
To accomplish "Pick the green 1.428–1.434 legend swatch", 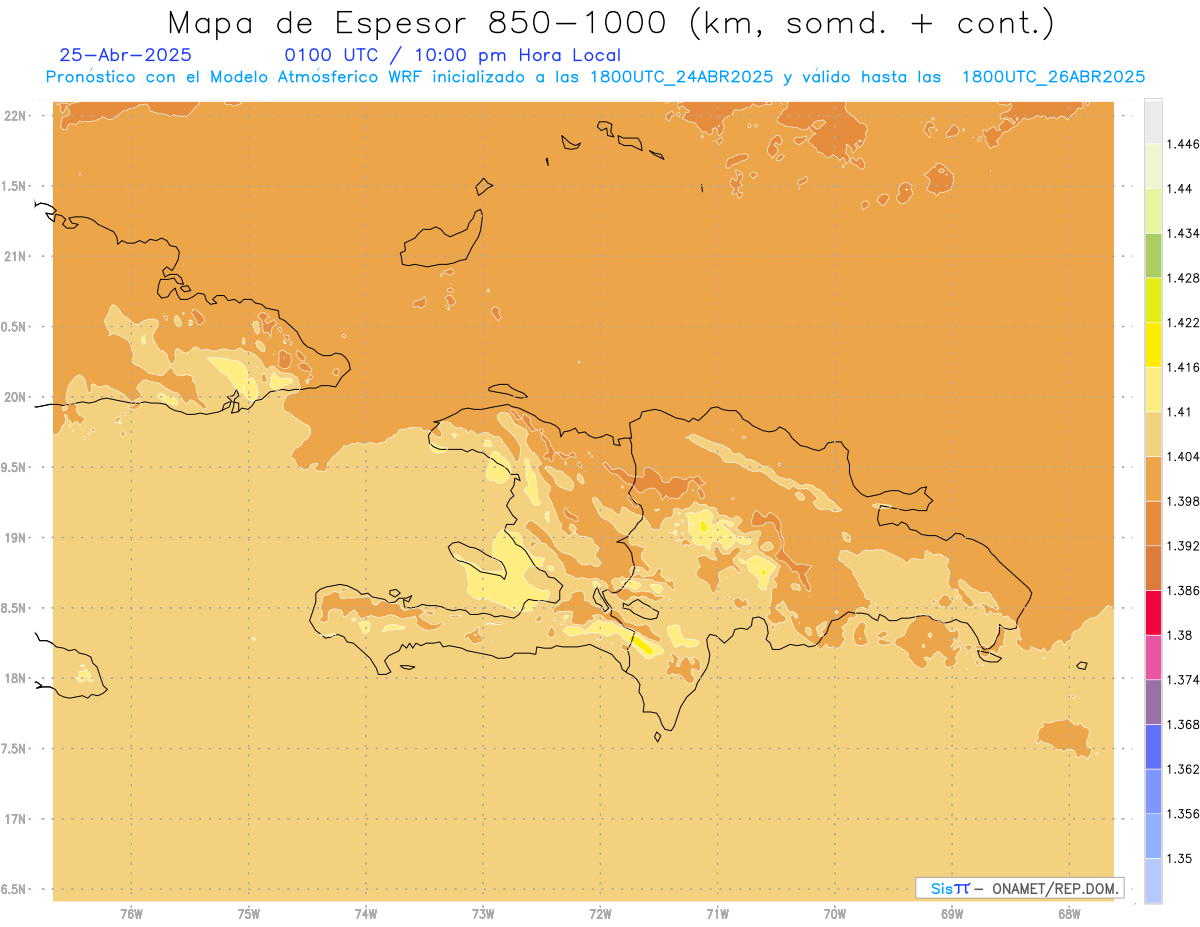I will pos(1153,255).
